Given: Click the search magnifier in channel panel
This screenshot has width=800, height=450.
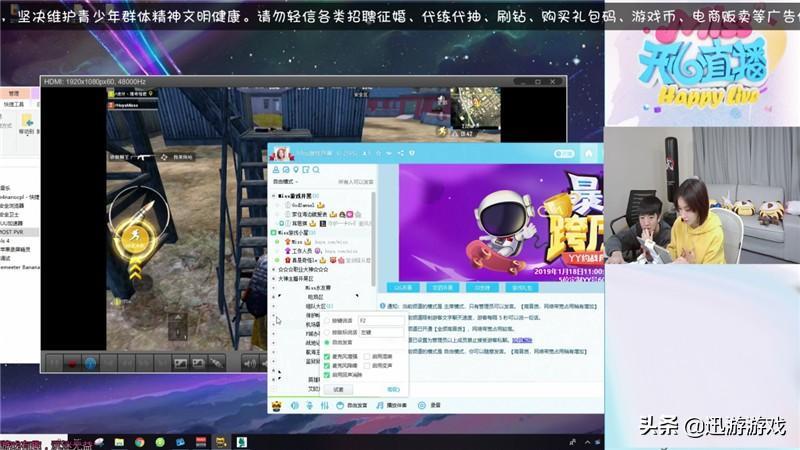Looking at the screenshot, I should (x=316, y=170).
